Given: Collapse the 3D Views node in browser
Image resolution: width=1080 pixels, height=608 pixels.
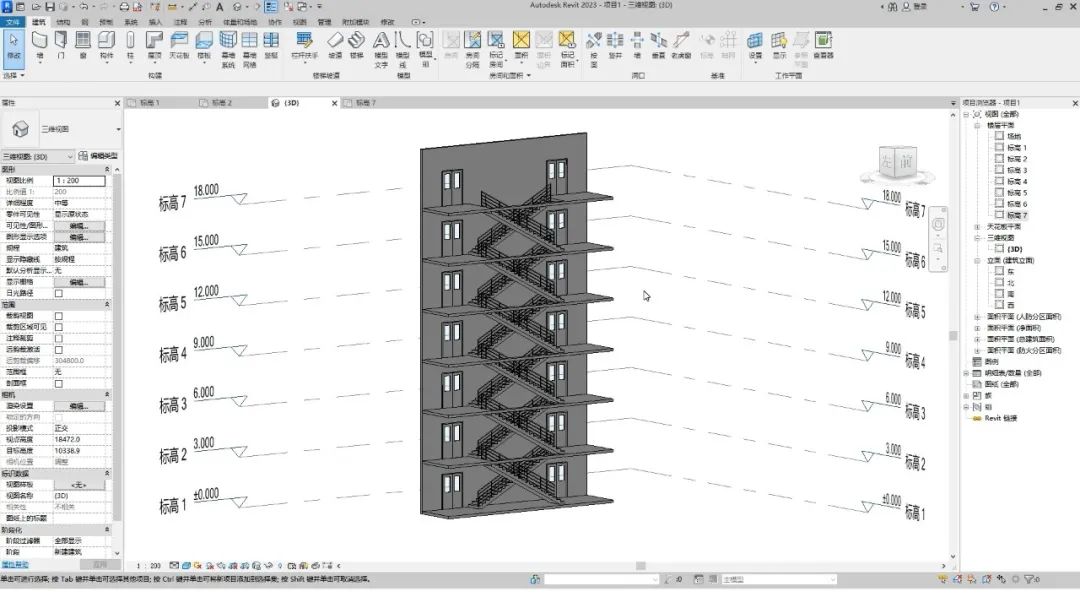Looking at the screenshot, I should tap(977, 238).
